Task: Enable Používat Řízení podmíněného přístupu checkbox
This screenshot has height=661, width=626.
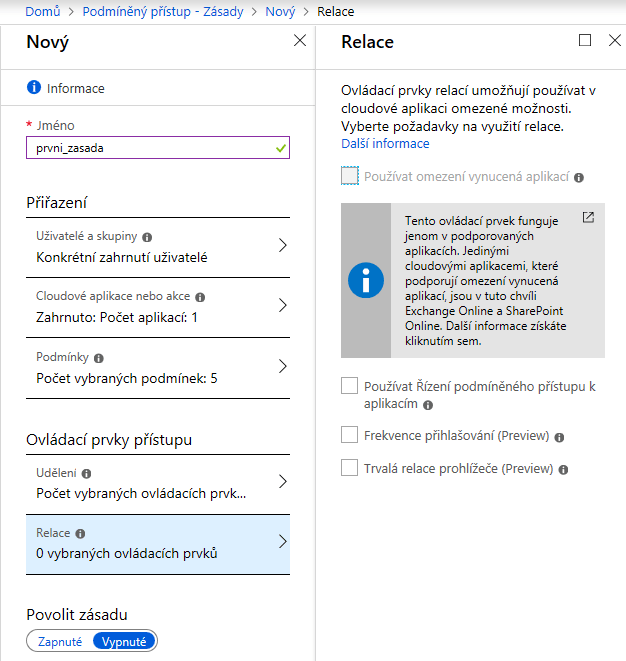Action: [x=349, y=386]
